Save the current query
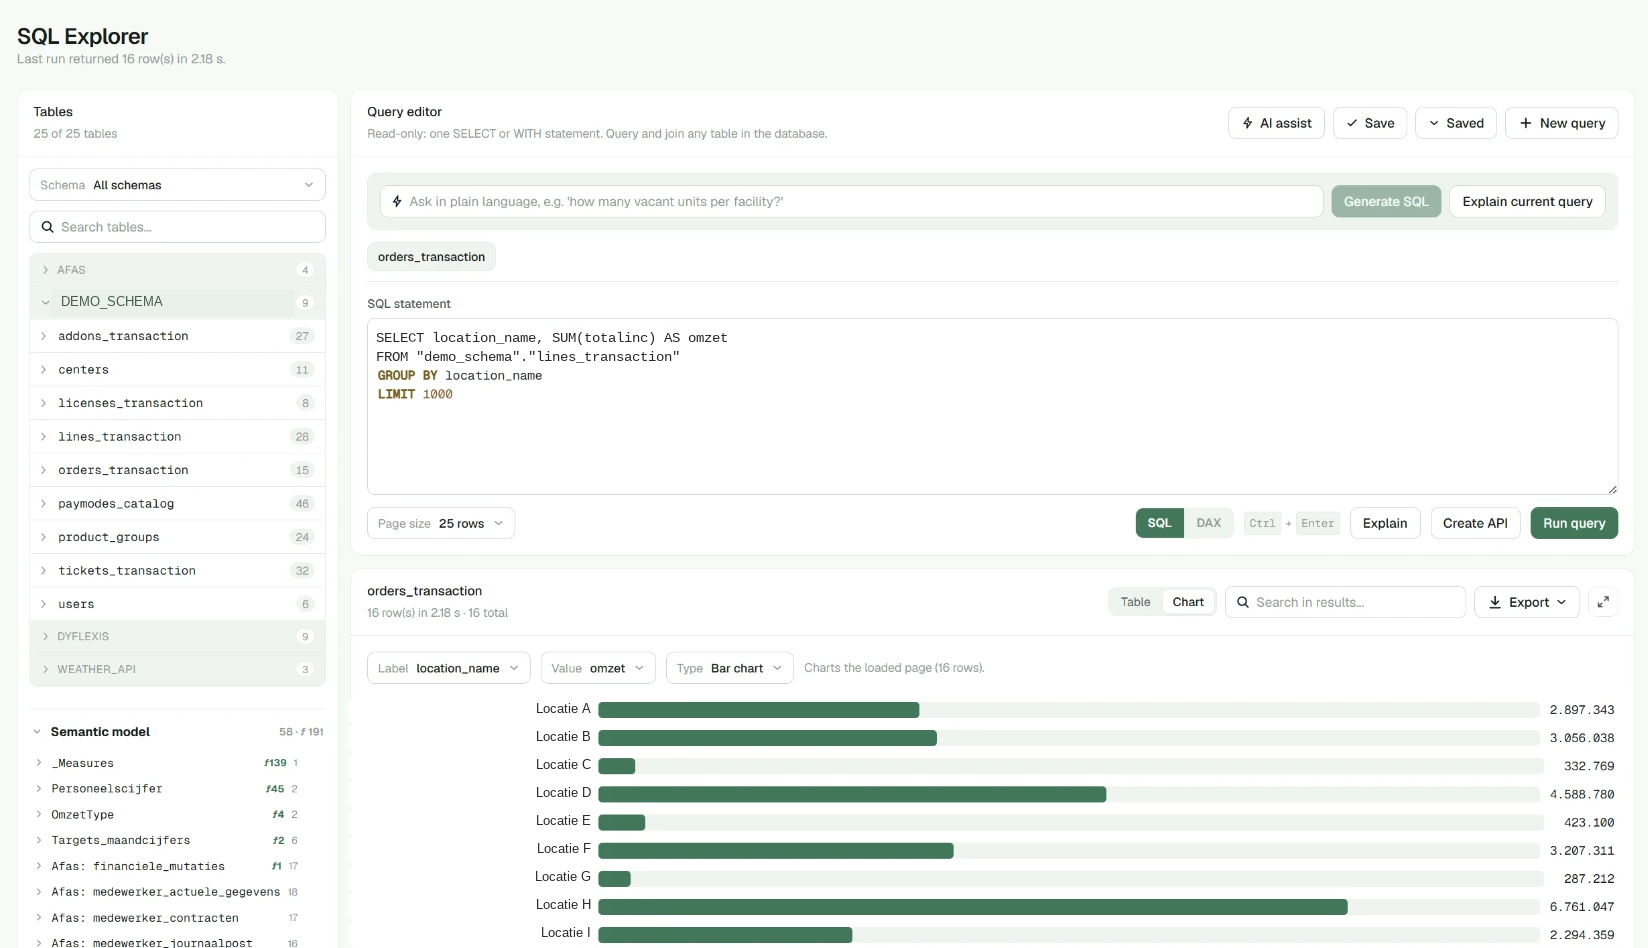1648x948 pixels. pos(1370,123)
